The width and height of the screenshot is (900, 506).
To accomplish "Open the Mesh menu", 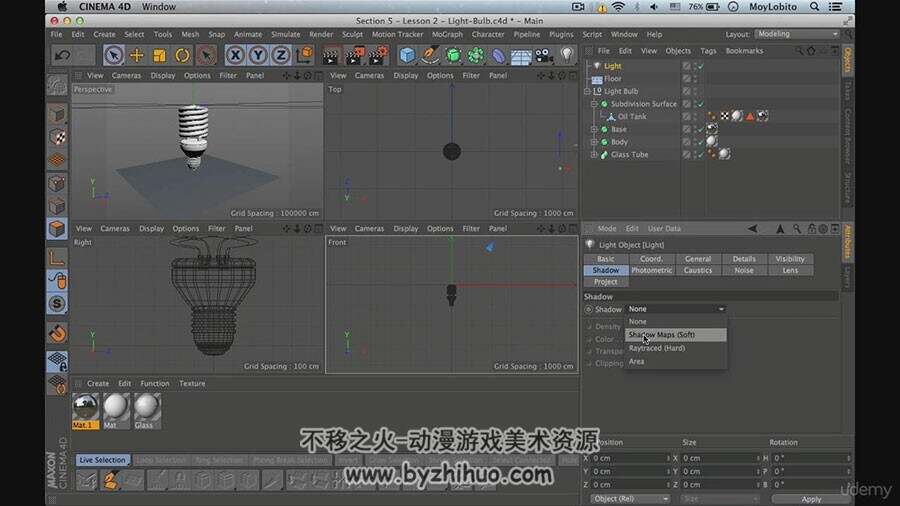I will pos(190,34).
